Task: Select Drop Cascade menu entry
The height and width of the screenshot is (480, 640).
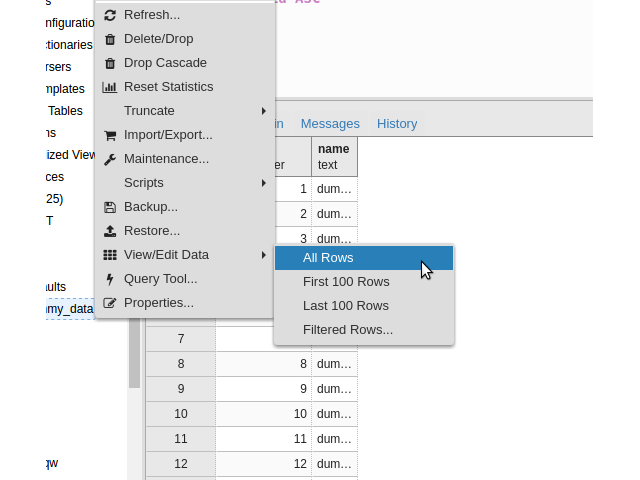Action: (184, 63)
